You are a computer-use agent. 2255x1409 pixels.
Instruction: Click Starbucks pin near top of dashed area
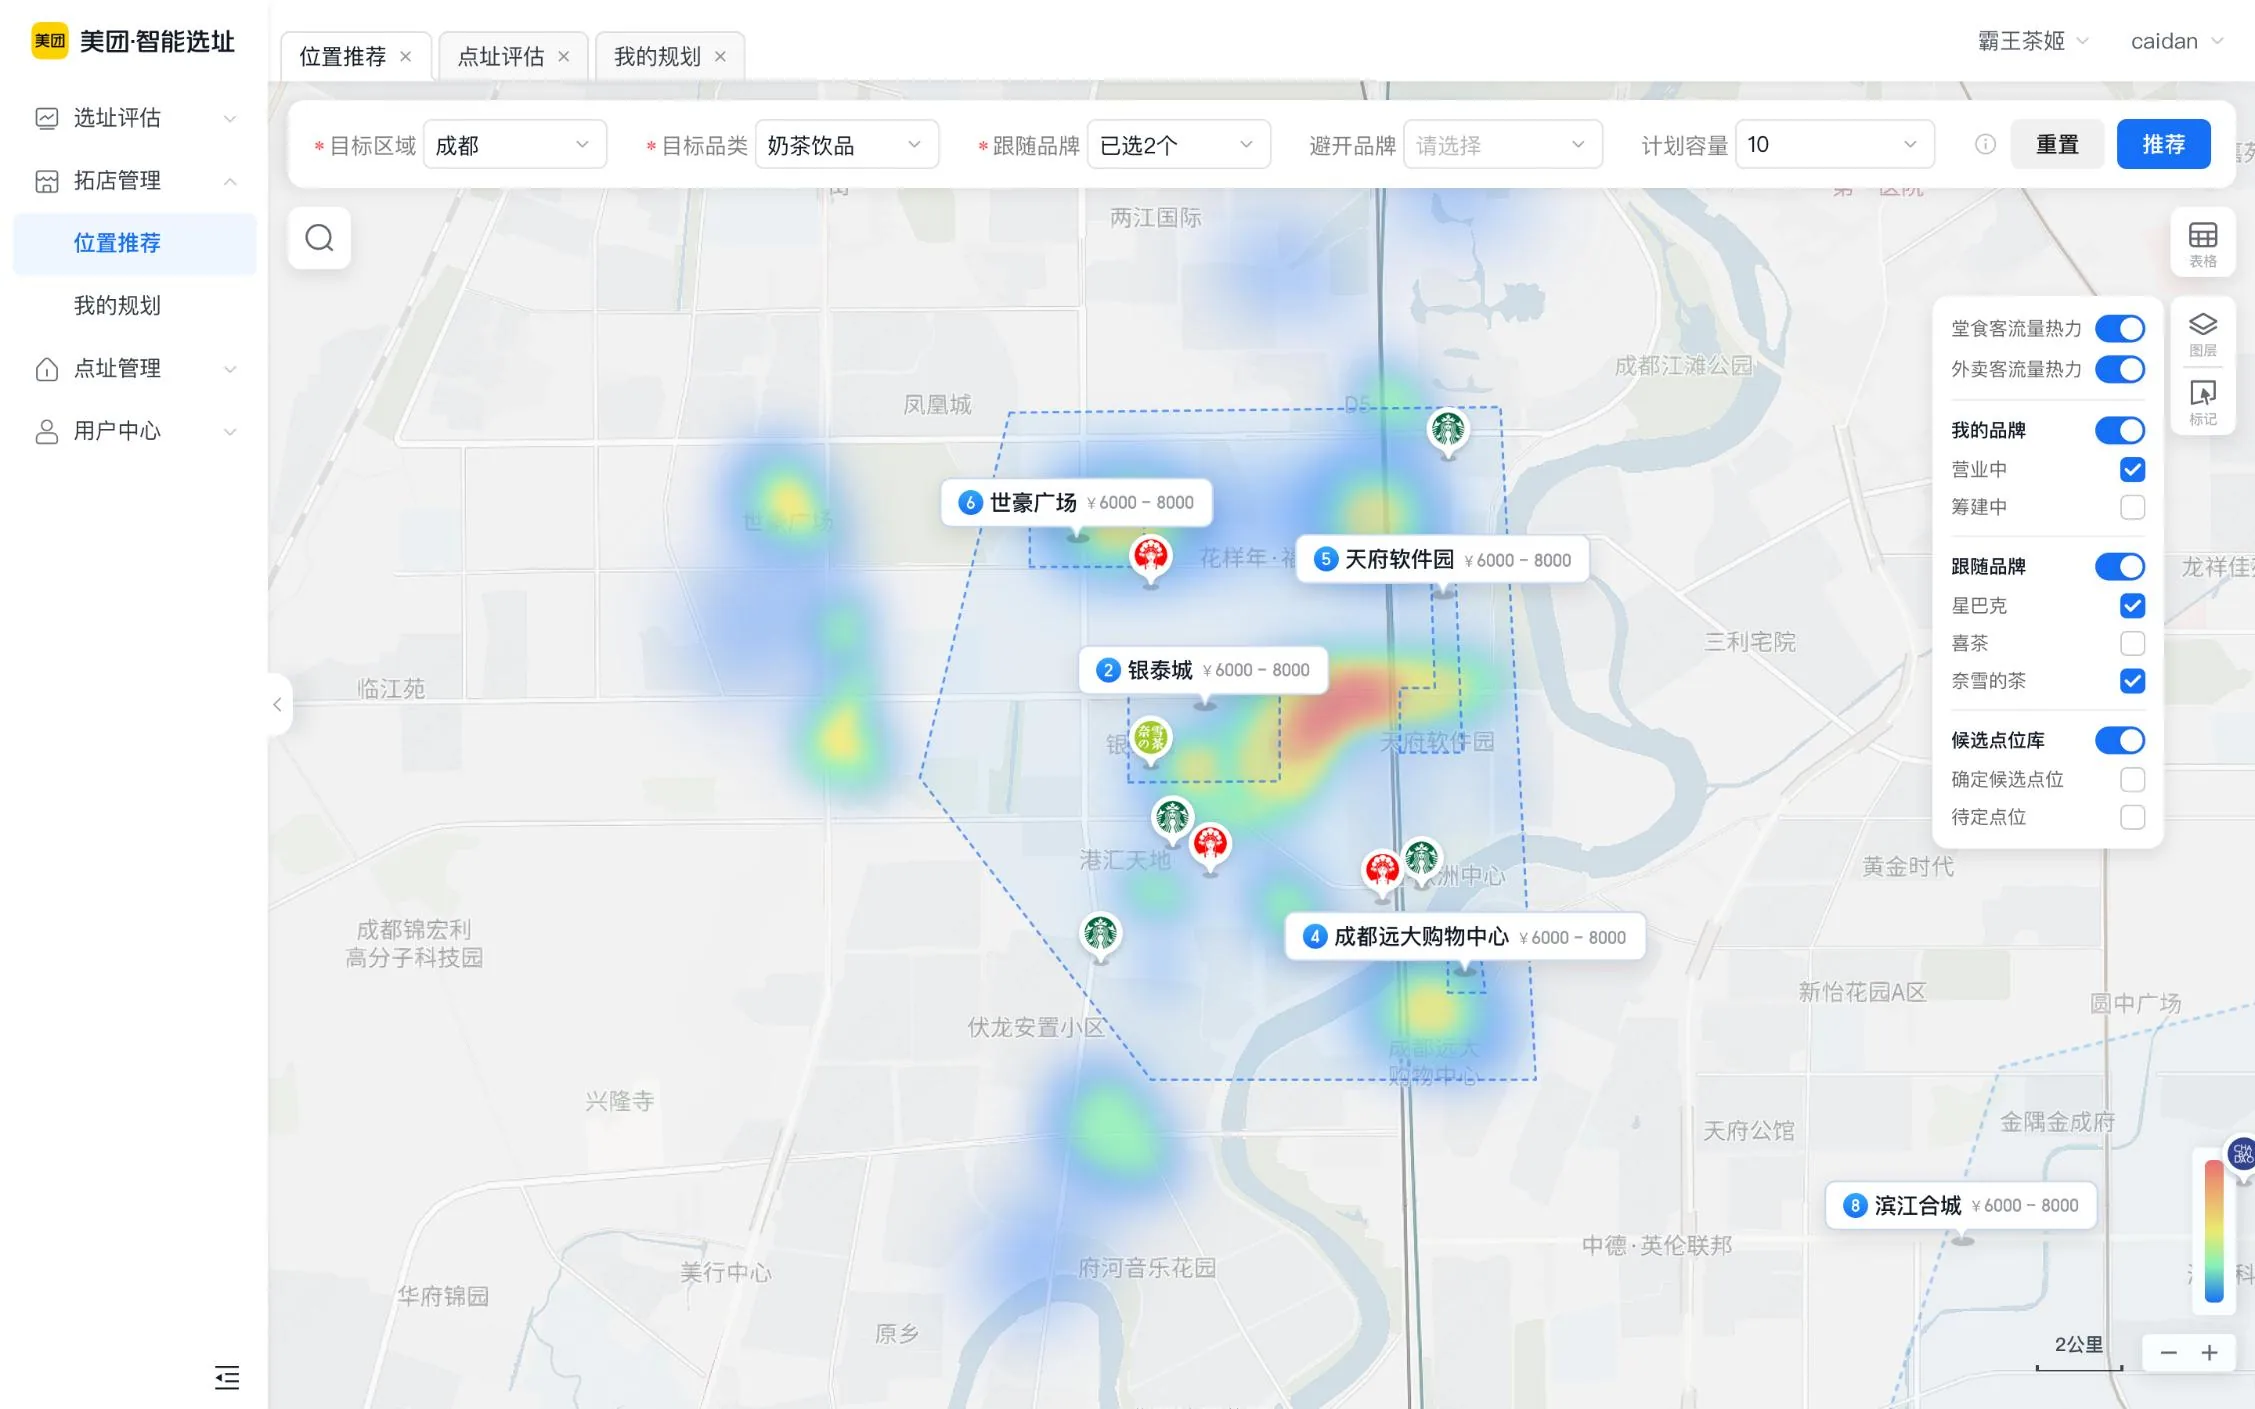(x=1447, y=432)
